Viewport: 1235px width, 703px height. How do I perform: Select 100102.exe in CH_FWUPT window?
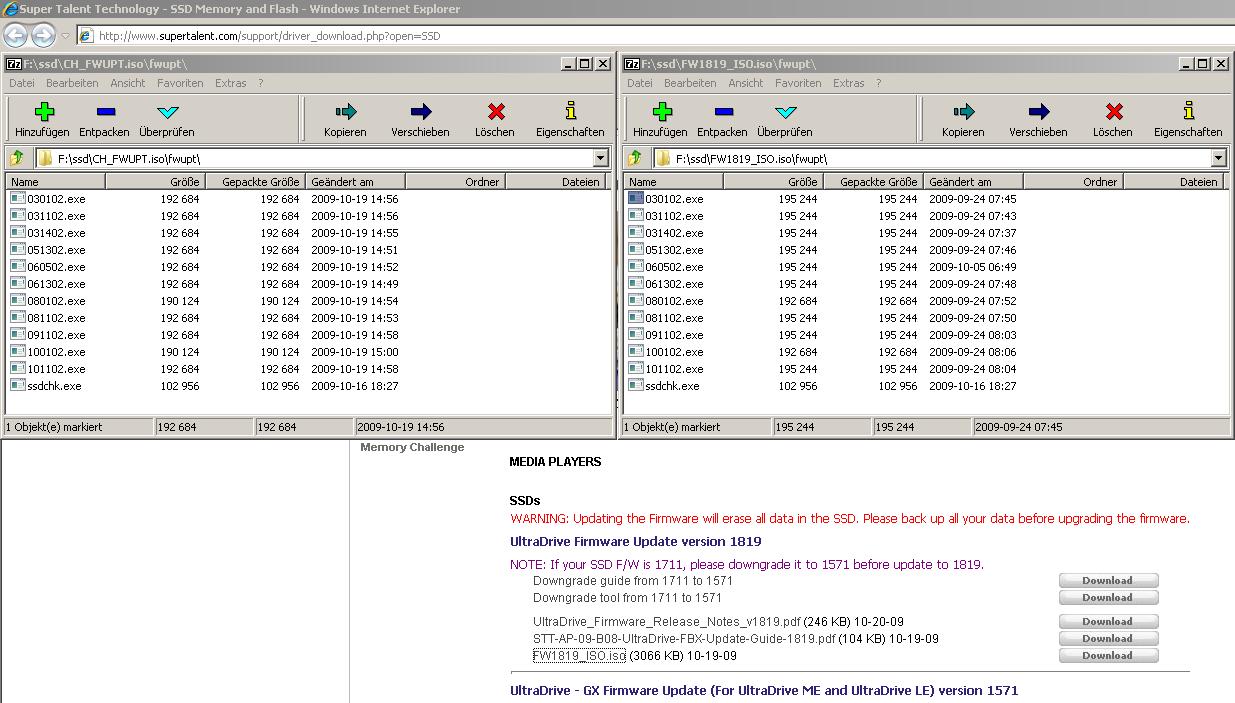[x=57, y=352]
